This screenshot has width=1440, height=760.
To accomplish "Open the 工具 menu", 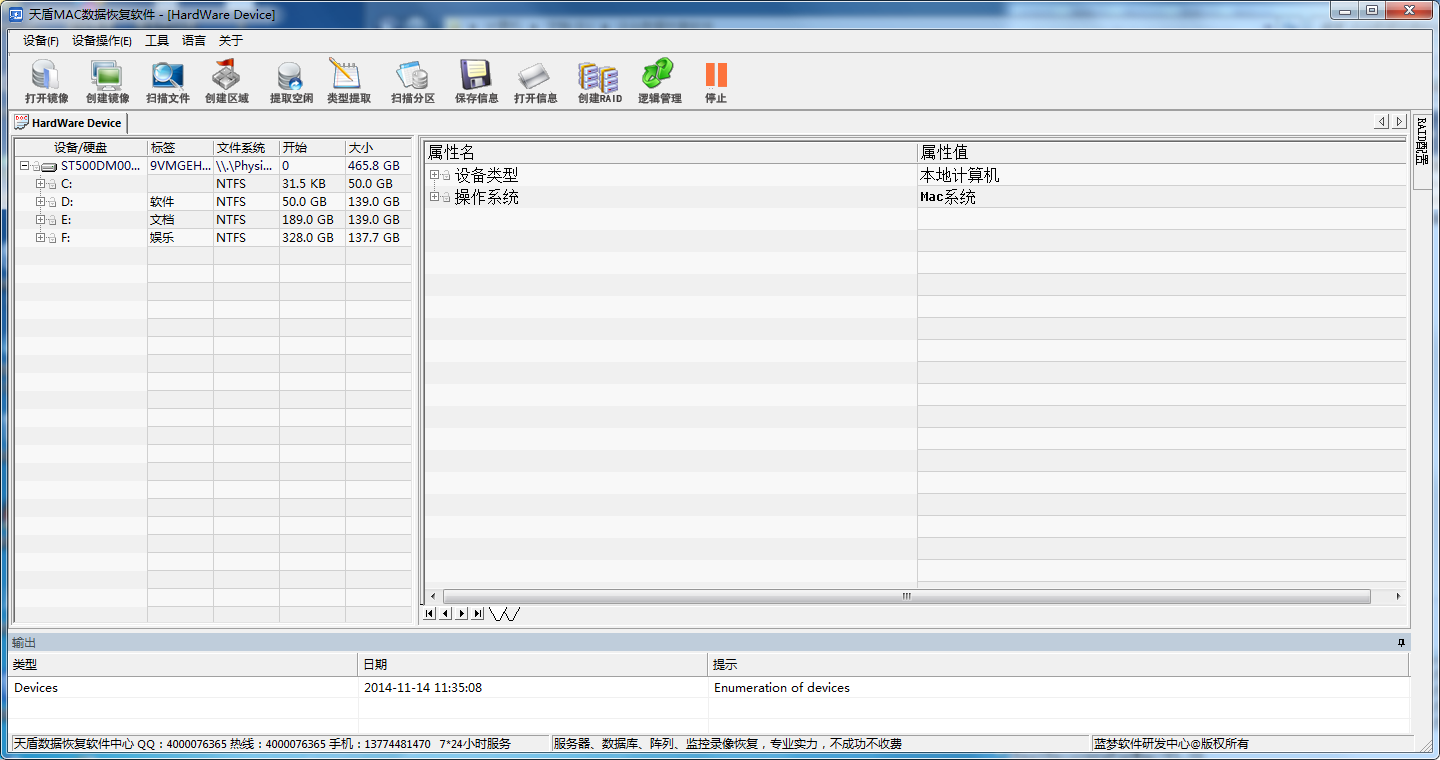I will (157, 41).
